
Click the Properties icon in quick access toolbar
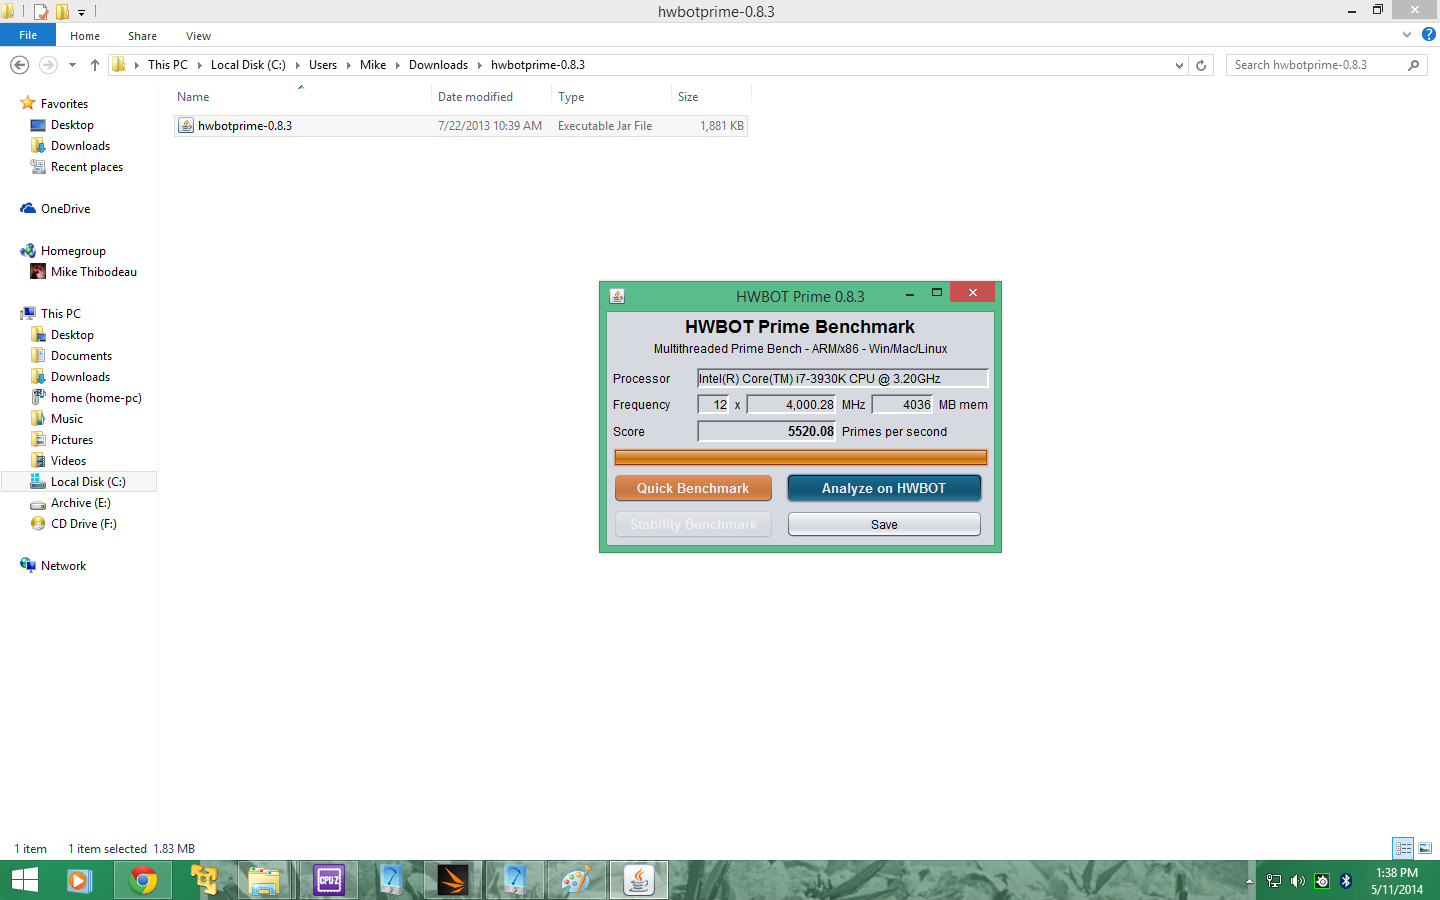pyautogui.click(x=41, y=12)
